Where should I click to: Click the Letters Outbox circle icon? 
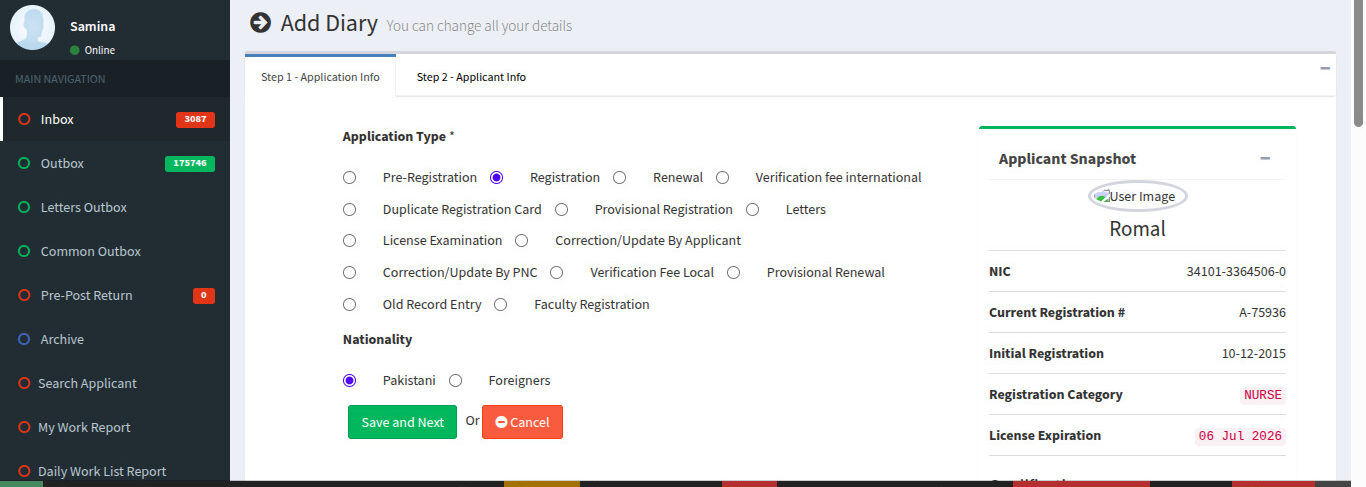pyautogui.click(x=24, y=207)
